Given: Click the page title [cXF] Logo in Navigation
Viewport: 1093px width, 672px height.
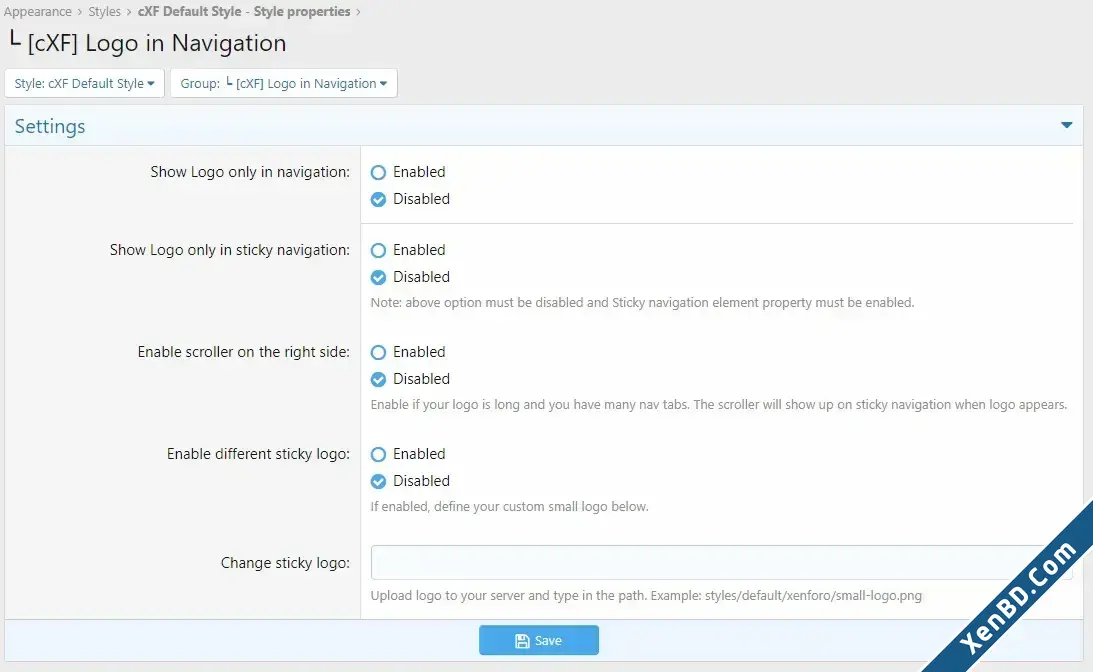Looking at the screenshot, I should coord(146,43).
